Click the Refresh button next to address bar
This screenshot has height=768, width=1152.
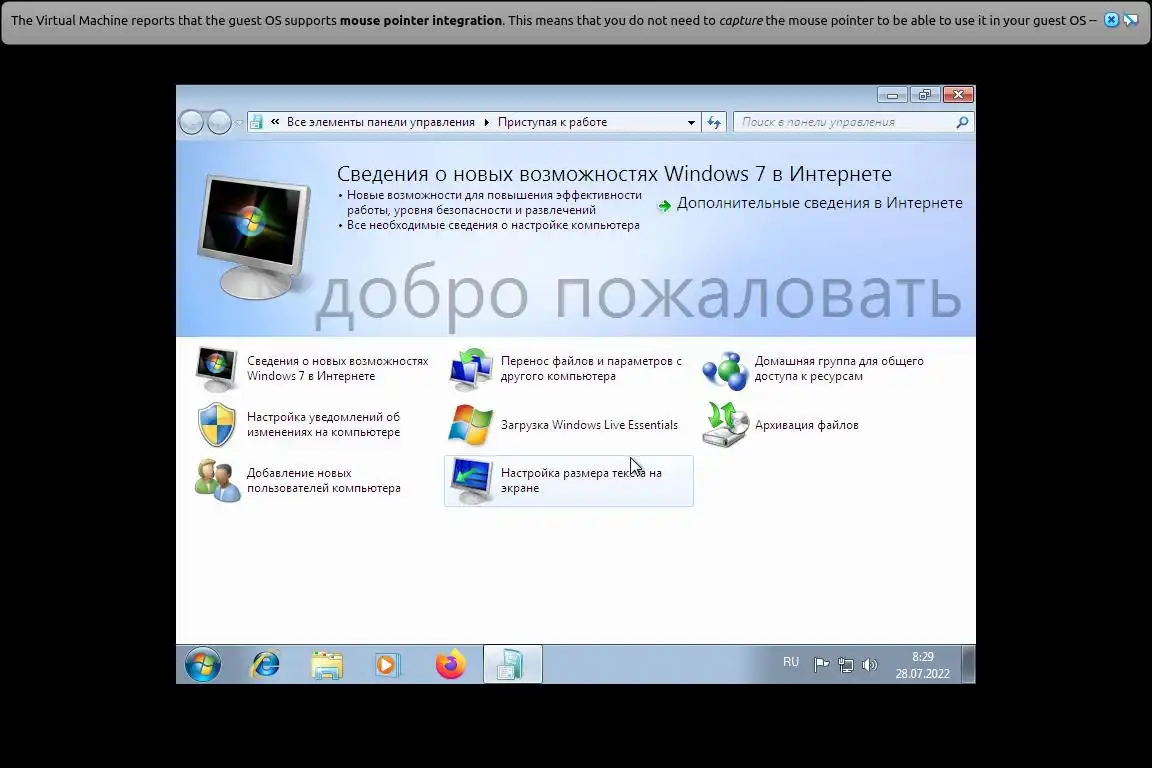pos(714,122)
